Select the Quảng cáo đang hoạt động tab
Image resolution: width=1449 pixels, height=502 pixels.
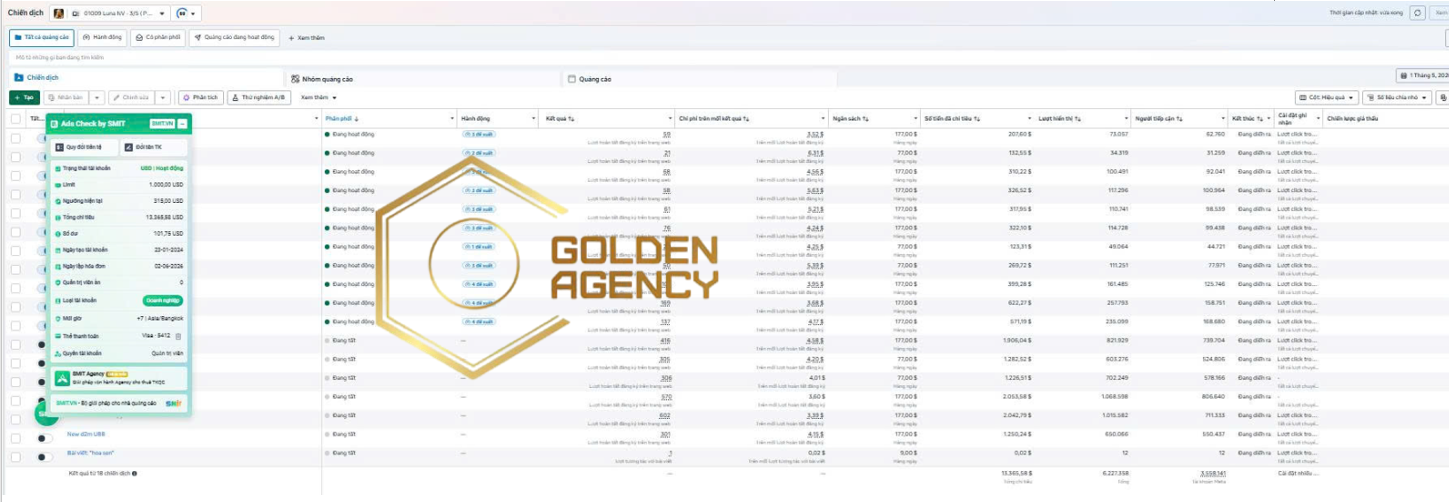click(234, 37)
